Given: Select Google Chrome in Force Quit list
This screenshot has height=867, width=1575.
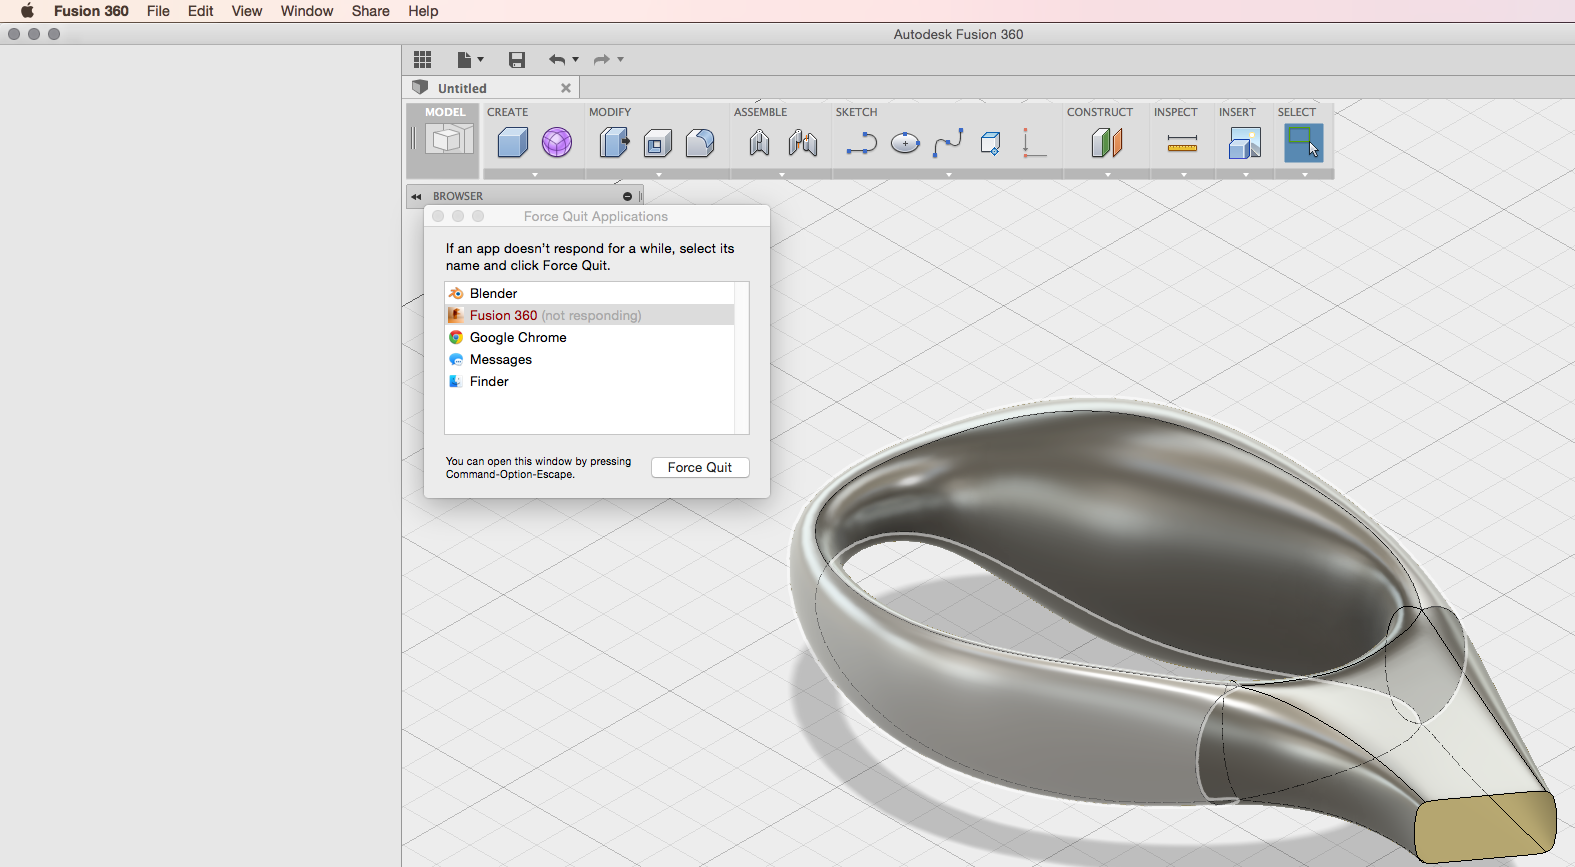Looking at the screenshot, I should [x=589, y=337].
